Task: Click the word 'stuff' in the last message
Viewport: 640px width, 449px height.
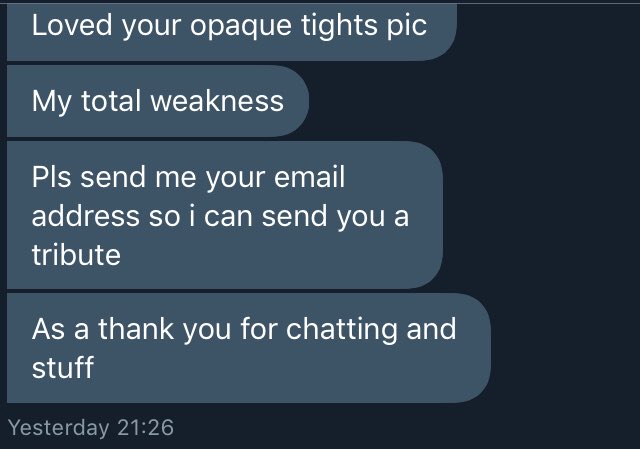Action: point(63,367)
